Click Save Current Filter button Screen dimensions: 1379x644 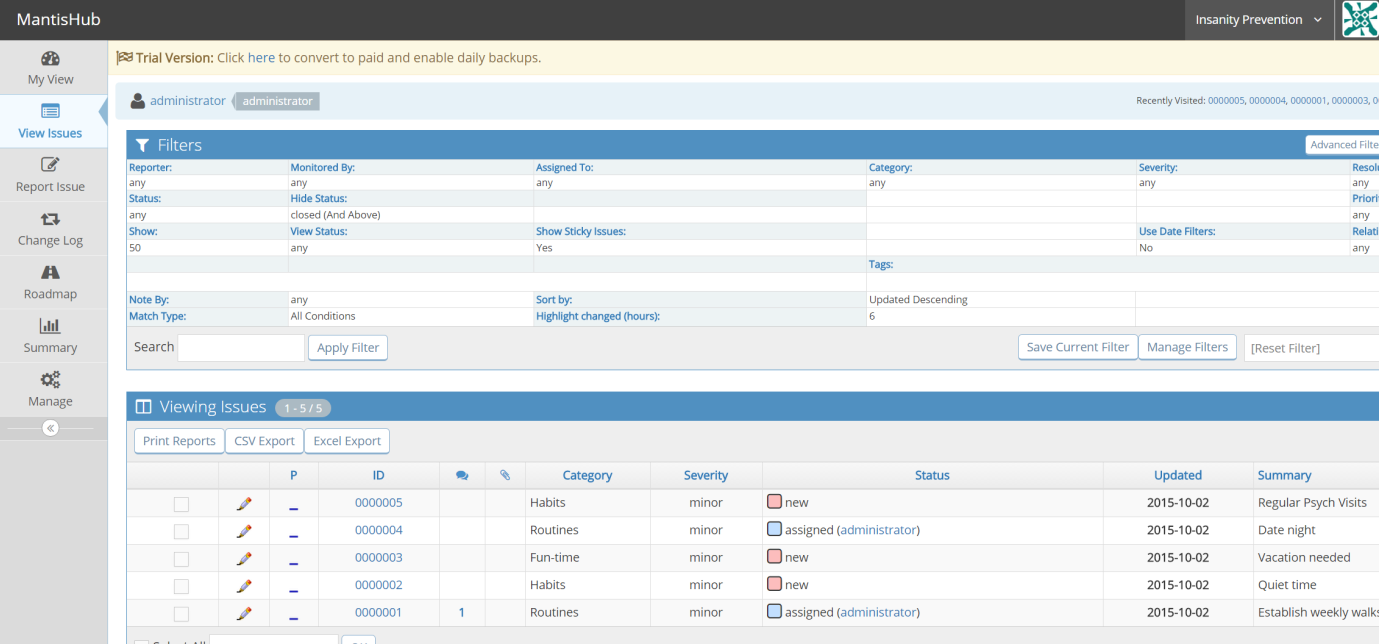tap(1078, 347)
